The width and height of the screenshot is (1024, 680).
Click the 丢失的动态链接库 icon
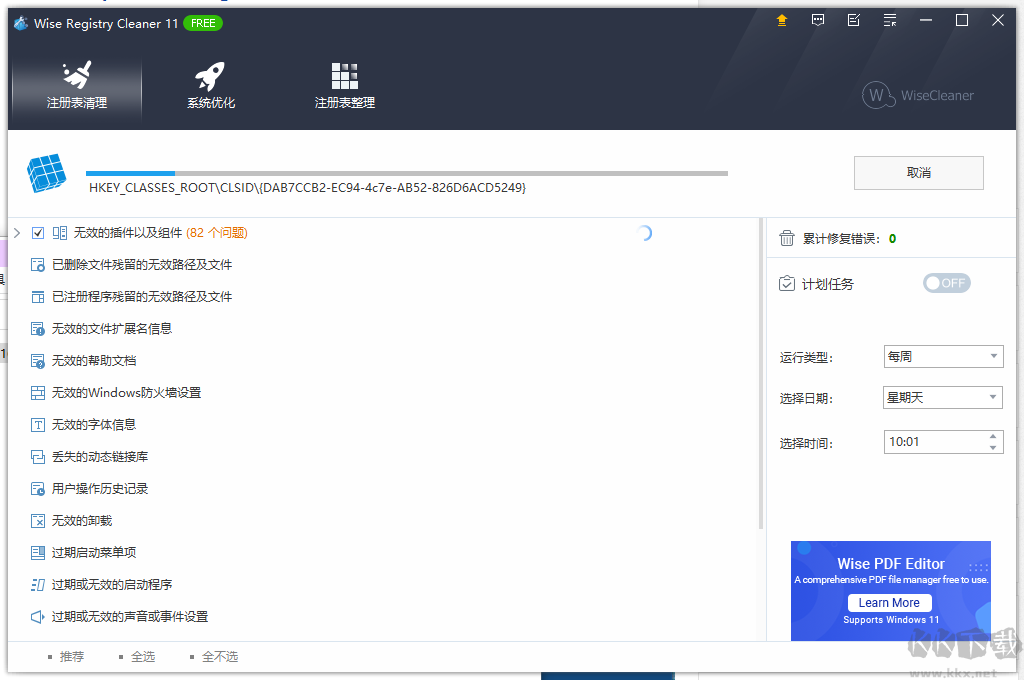(38, 457)
